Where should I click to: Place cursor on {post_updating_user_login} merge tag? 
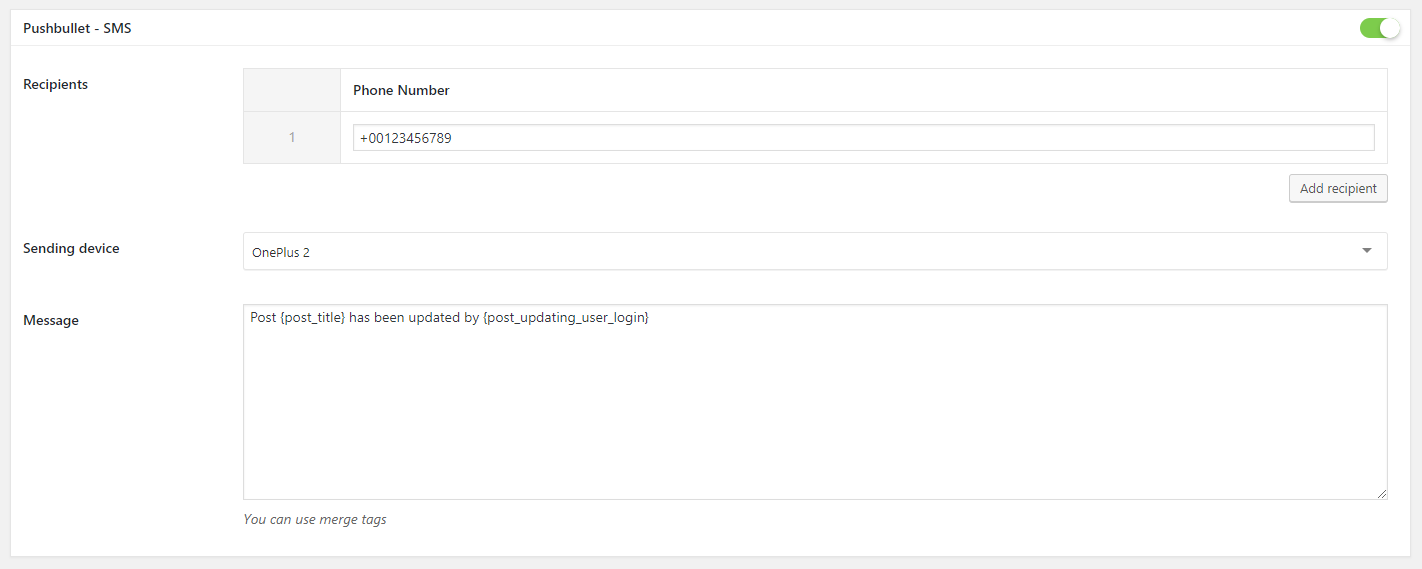click(566, 317)
